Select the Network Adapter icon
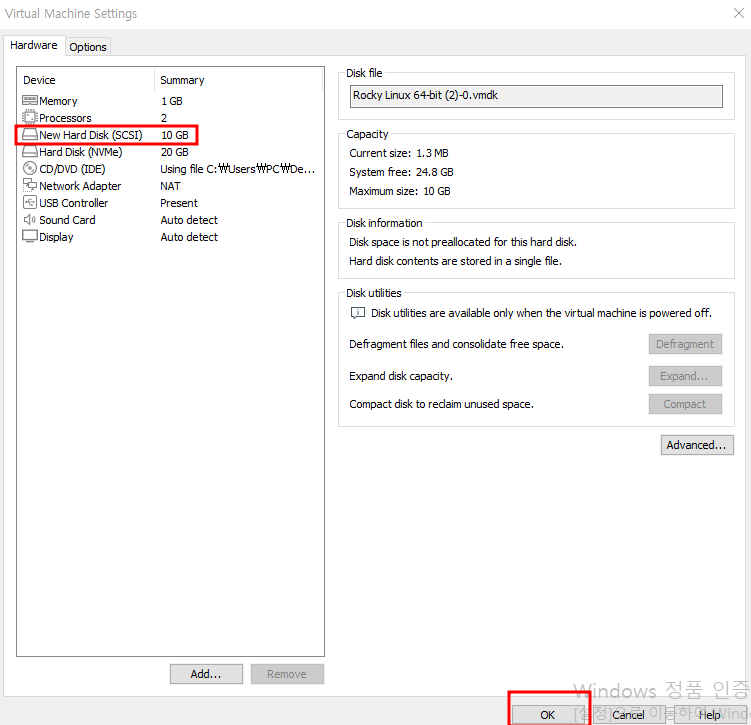This screenshot has height=725, width=751. pyautogui.click(x=30, y=185)
